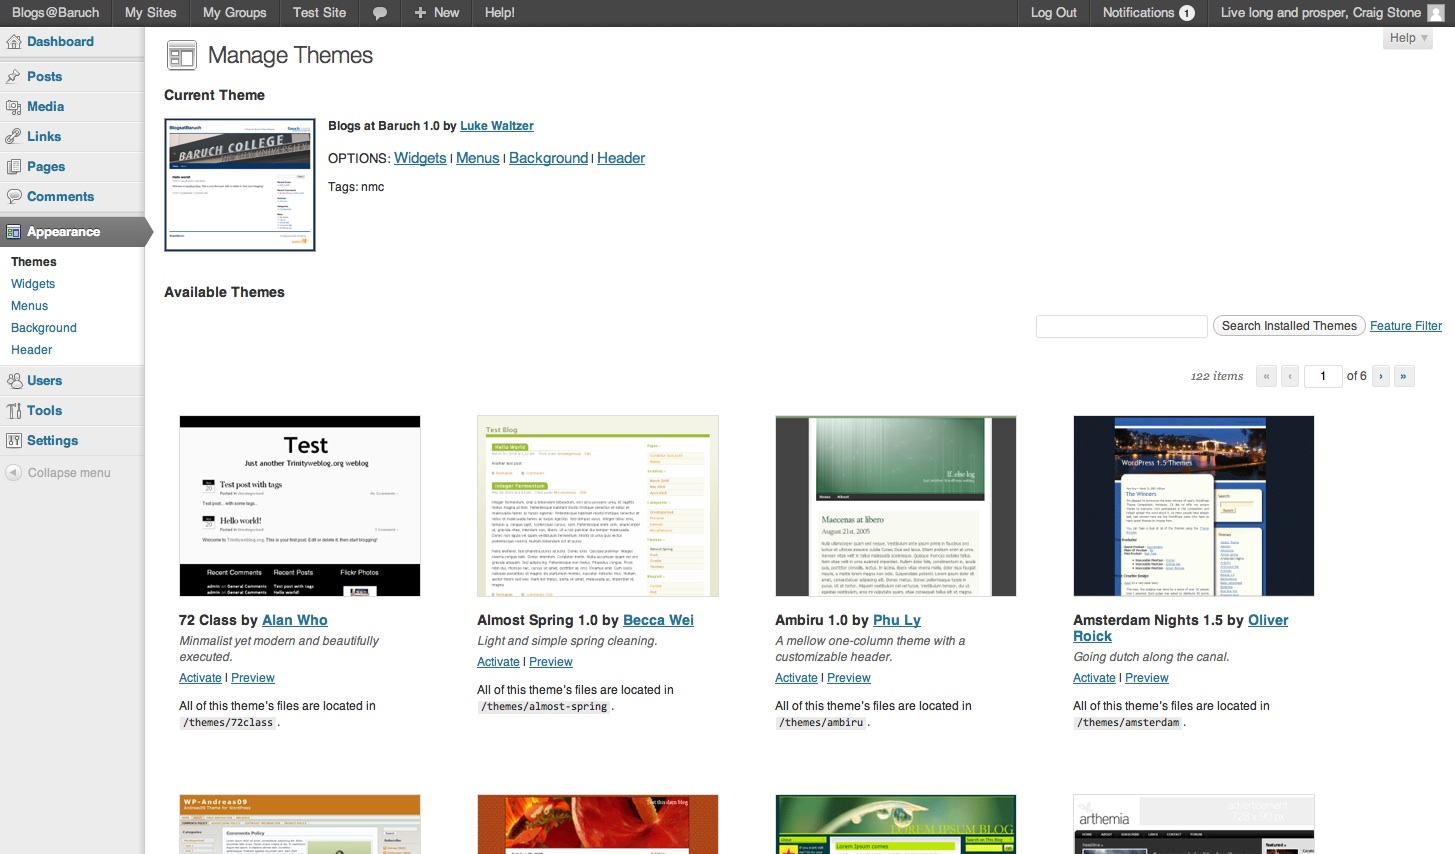Preview the Amsterdam Nights theme
The image size is (1455, 854).
point(1147,678)
